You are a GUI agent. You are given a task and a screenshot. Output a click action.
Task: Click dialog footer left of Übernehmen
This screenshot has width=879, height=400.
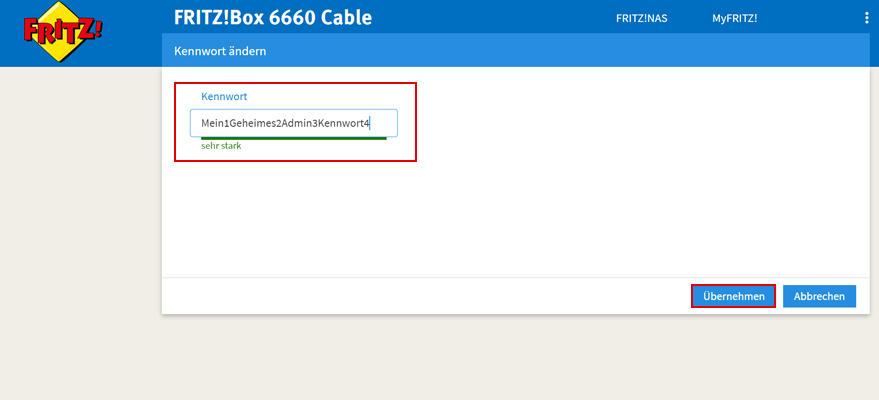pyautogui.click(x=420, y=296)
